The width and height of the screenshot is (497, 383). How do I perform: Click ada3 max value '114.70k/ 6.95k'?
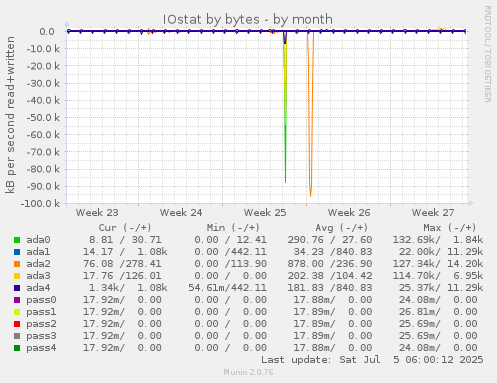[438, 276]
